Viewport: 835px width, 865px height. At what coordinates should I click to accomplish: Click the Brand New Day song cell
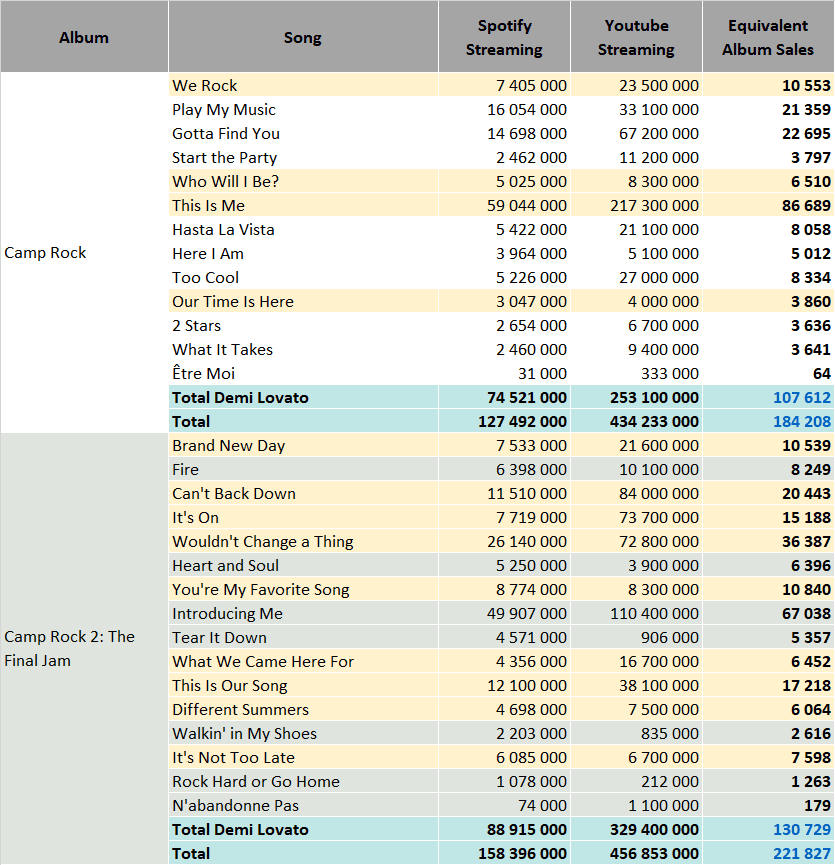click(x=303, y=445)
